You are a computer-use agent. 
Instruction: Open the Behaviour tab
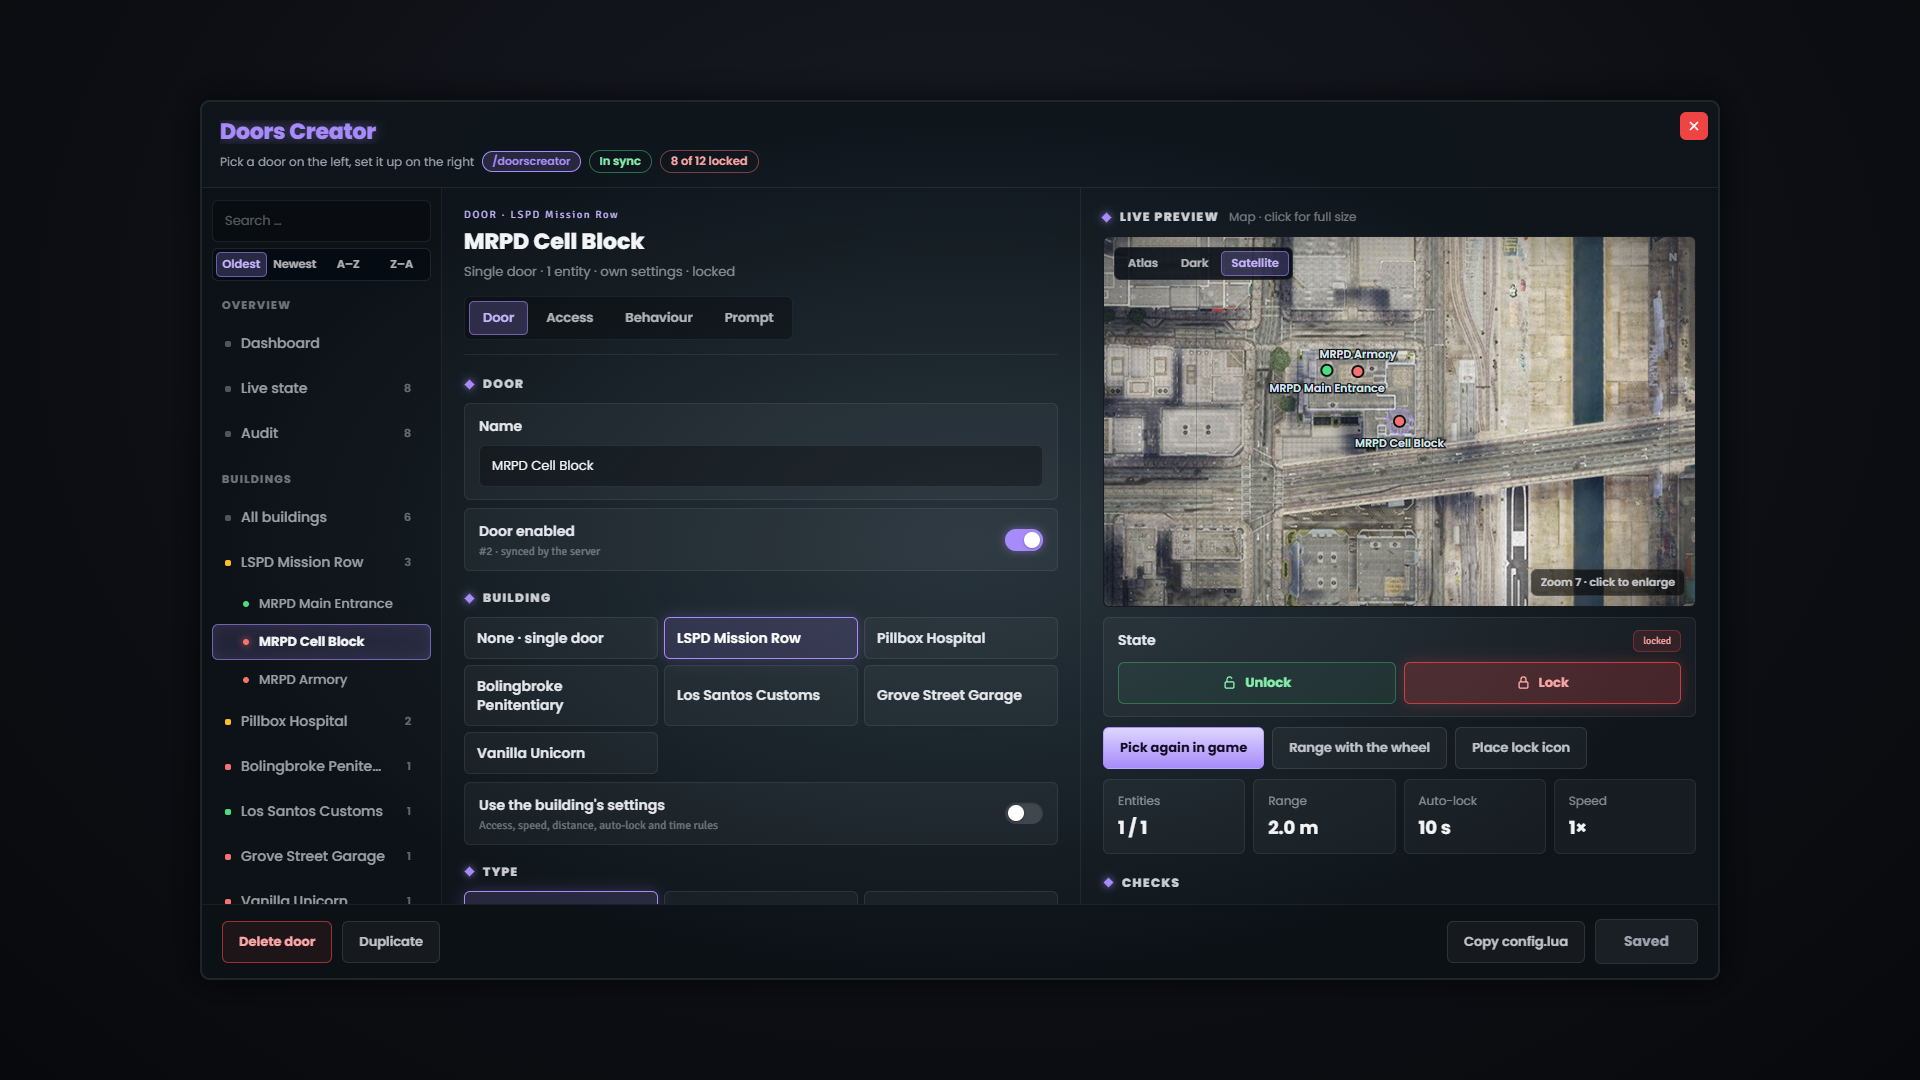coord(658,318)
